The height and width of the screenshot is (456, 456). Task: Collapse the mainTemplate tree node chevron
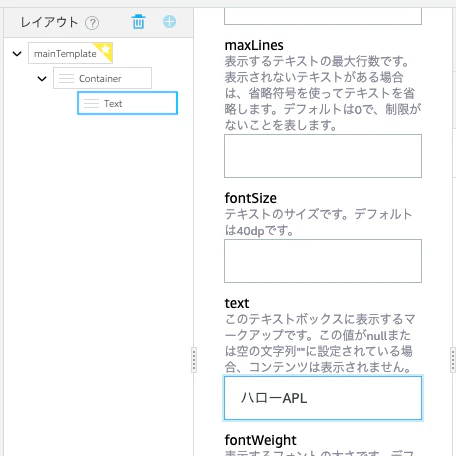[x=17, y=53]
